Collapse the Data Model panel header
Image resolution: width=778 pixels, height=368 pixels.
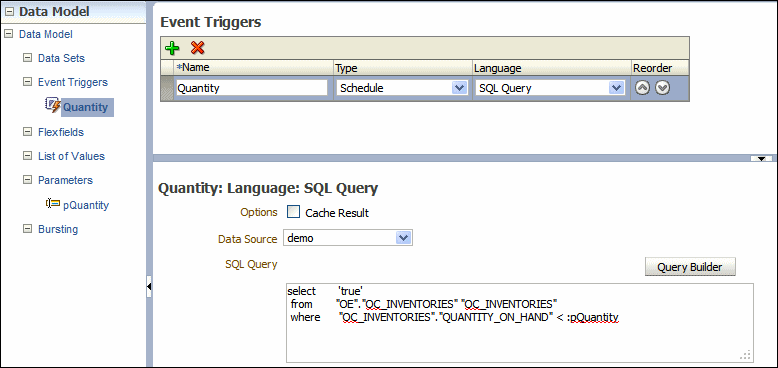pos(9,12)
